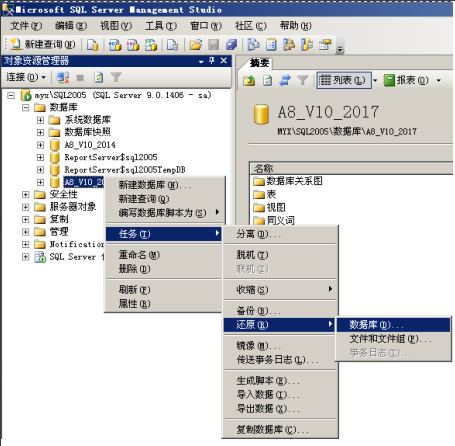
Task: Click the Registered Servers toolbar icon
Action: coord(253,45)
